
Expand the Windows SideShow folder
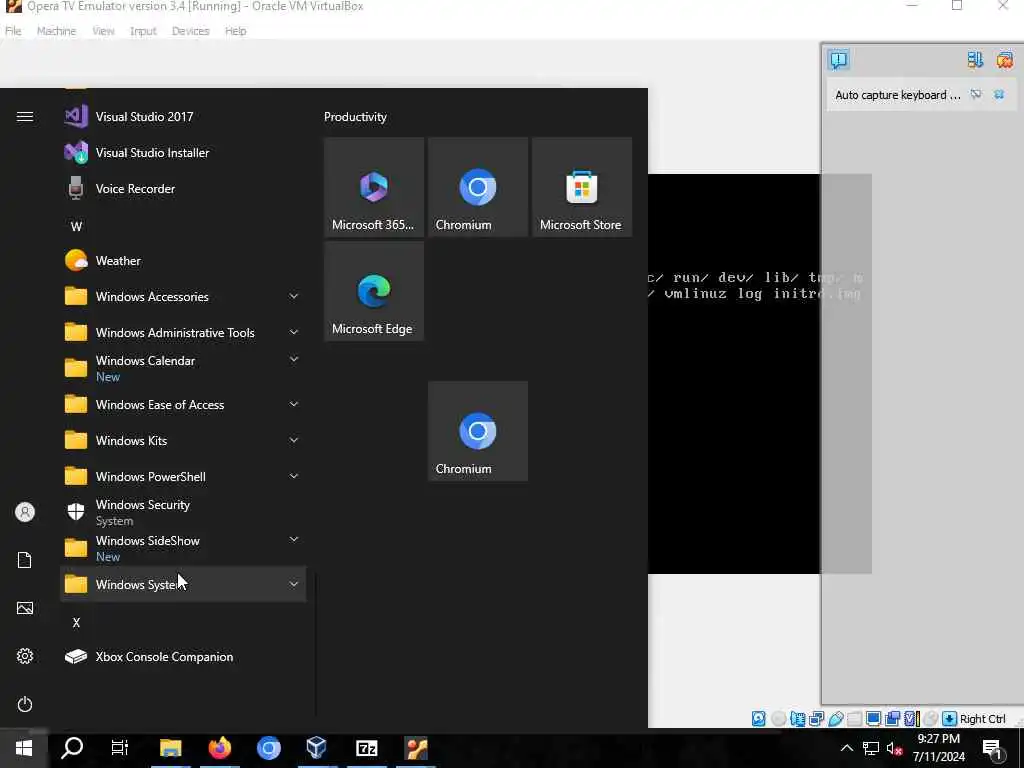coord(294,539)
